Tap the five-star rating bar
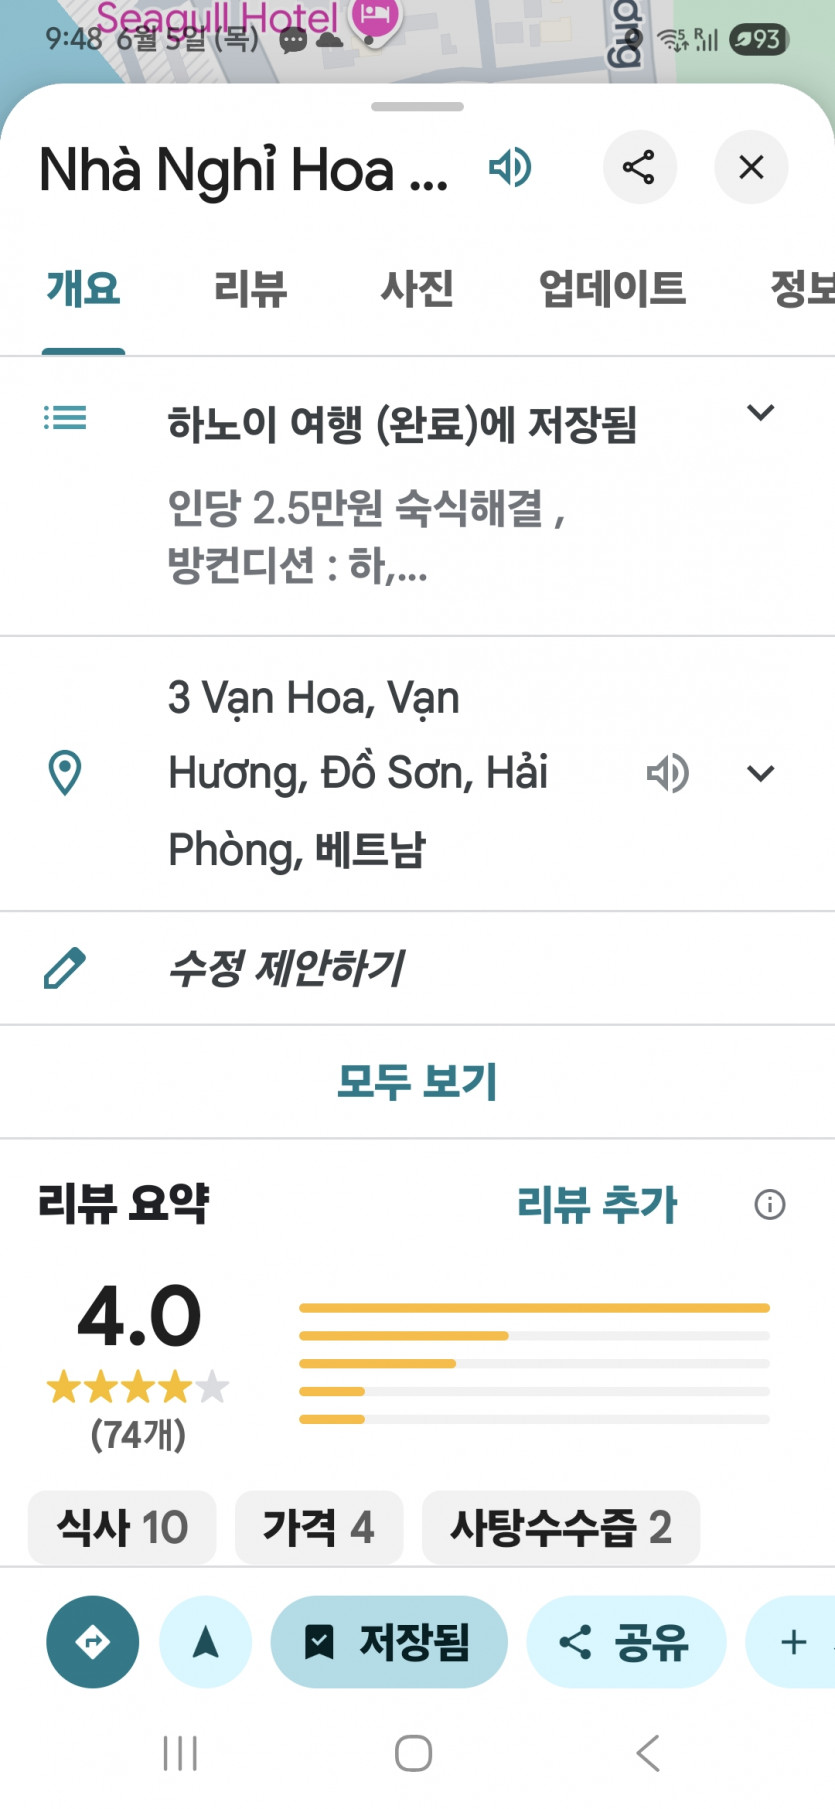 534,1308
